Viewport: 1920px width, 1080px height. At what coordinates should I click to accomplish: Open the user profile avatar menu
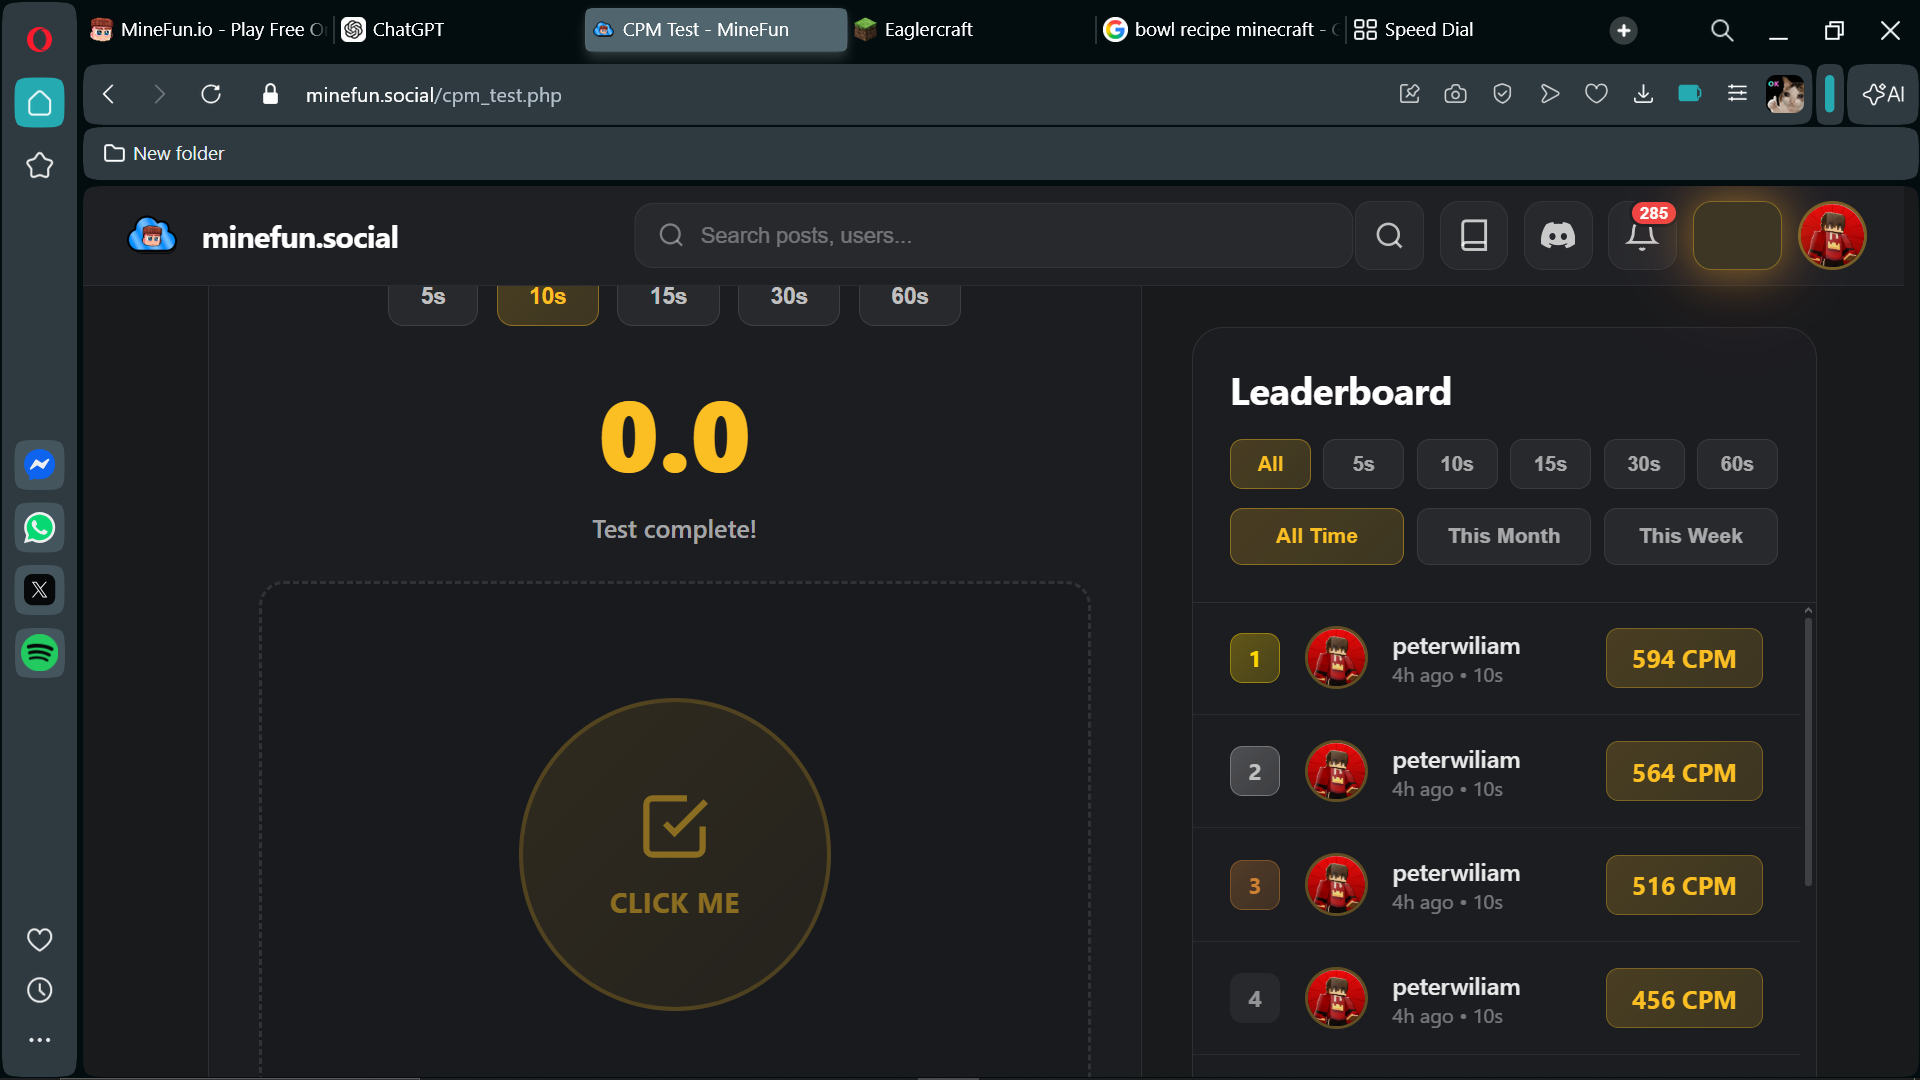pos(1831,236)
